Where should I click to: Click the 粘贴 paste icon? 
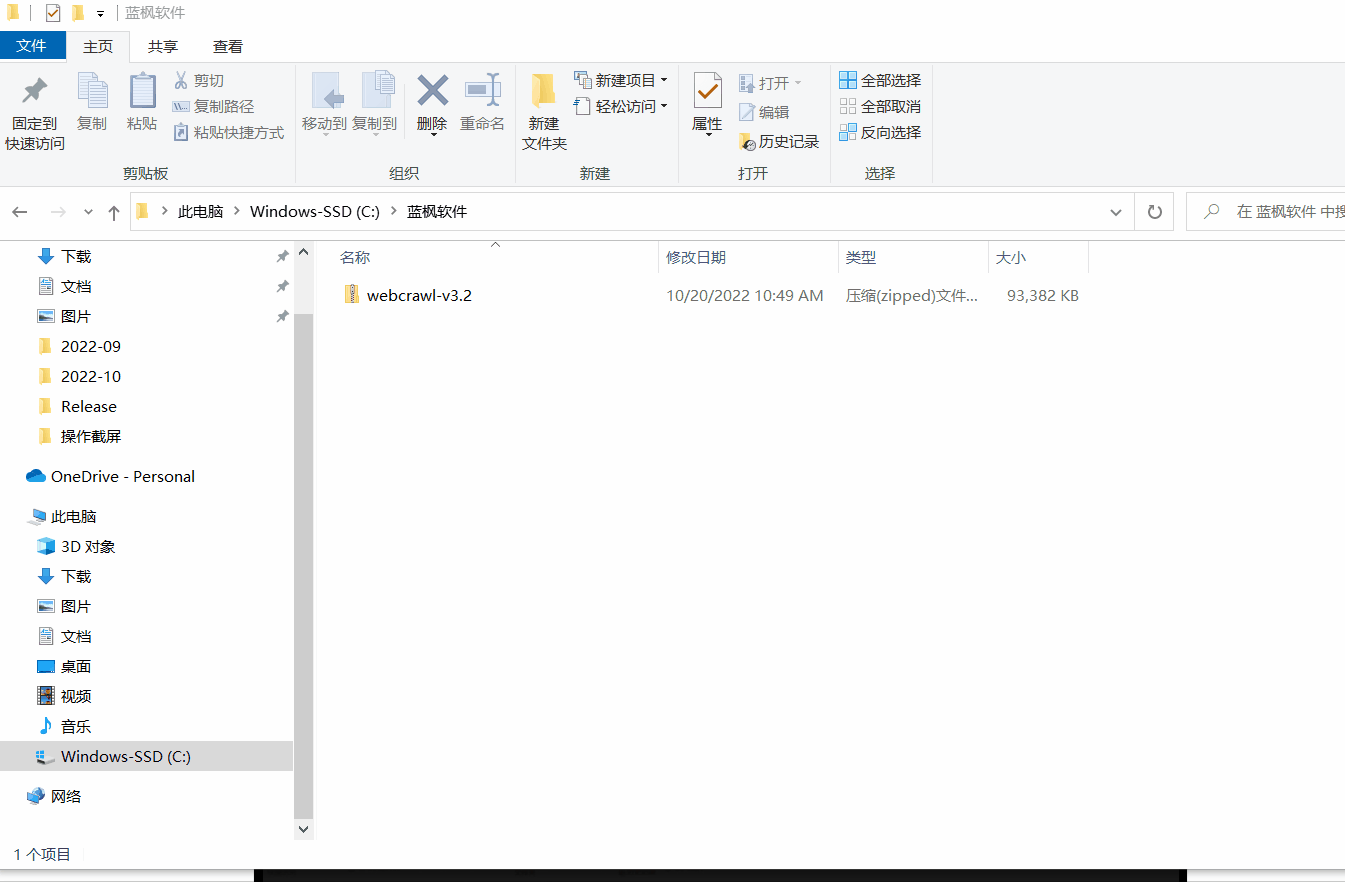click(142, 92)
